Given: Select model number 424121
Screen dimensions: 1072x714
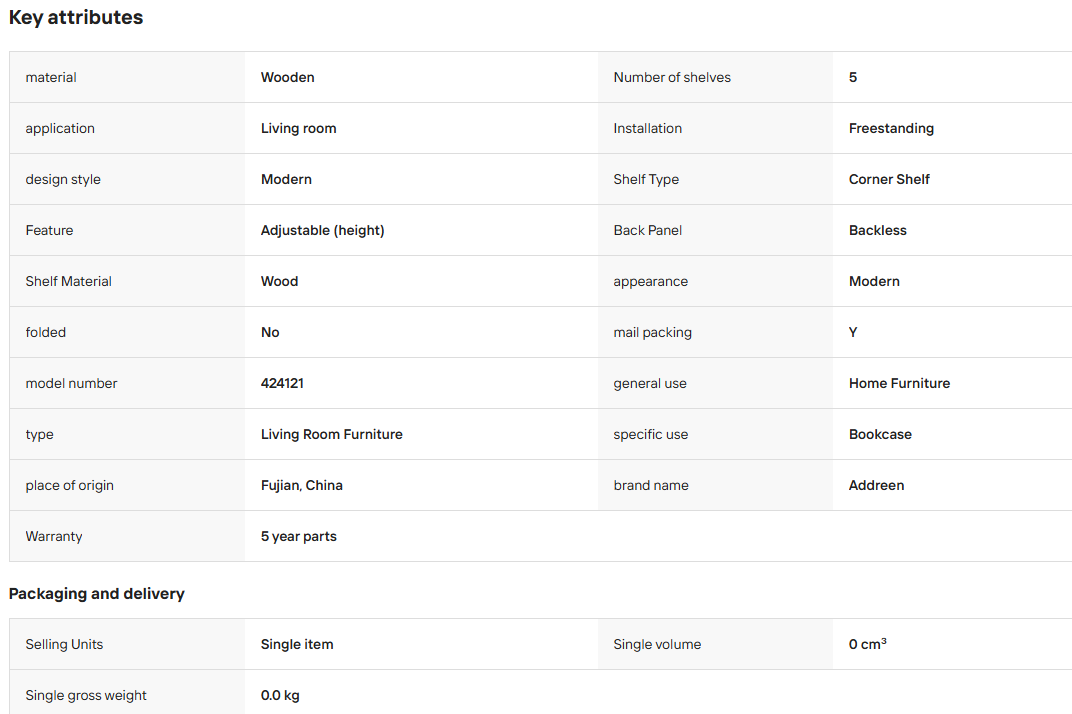Looking at the screenshot, I should pos(282,384).
